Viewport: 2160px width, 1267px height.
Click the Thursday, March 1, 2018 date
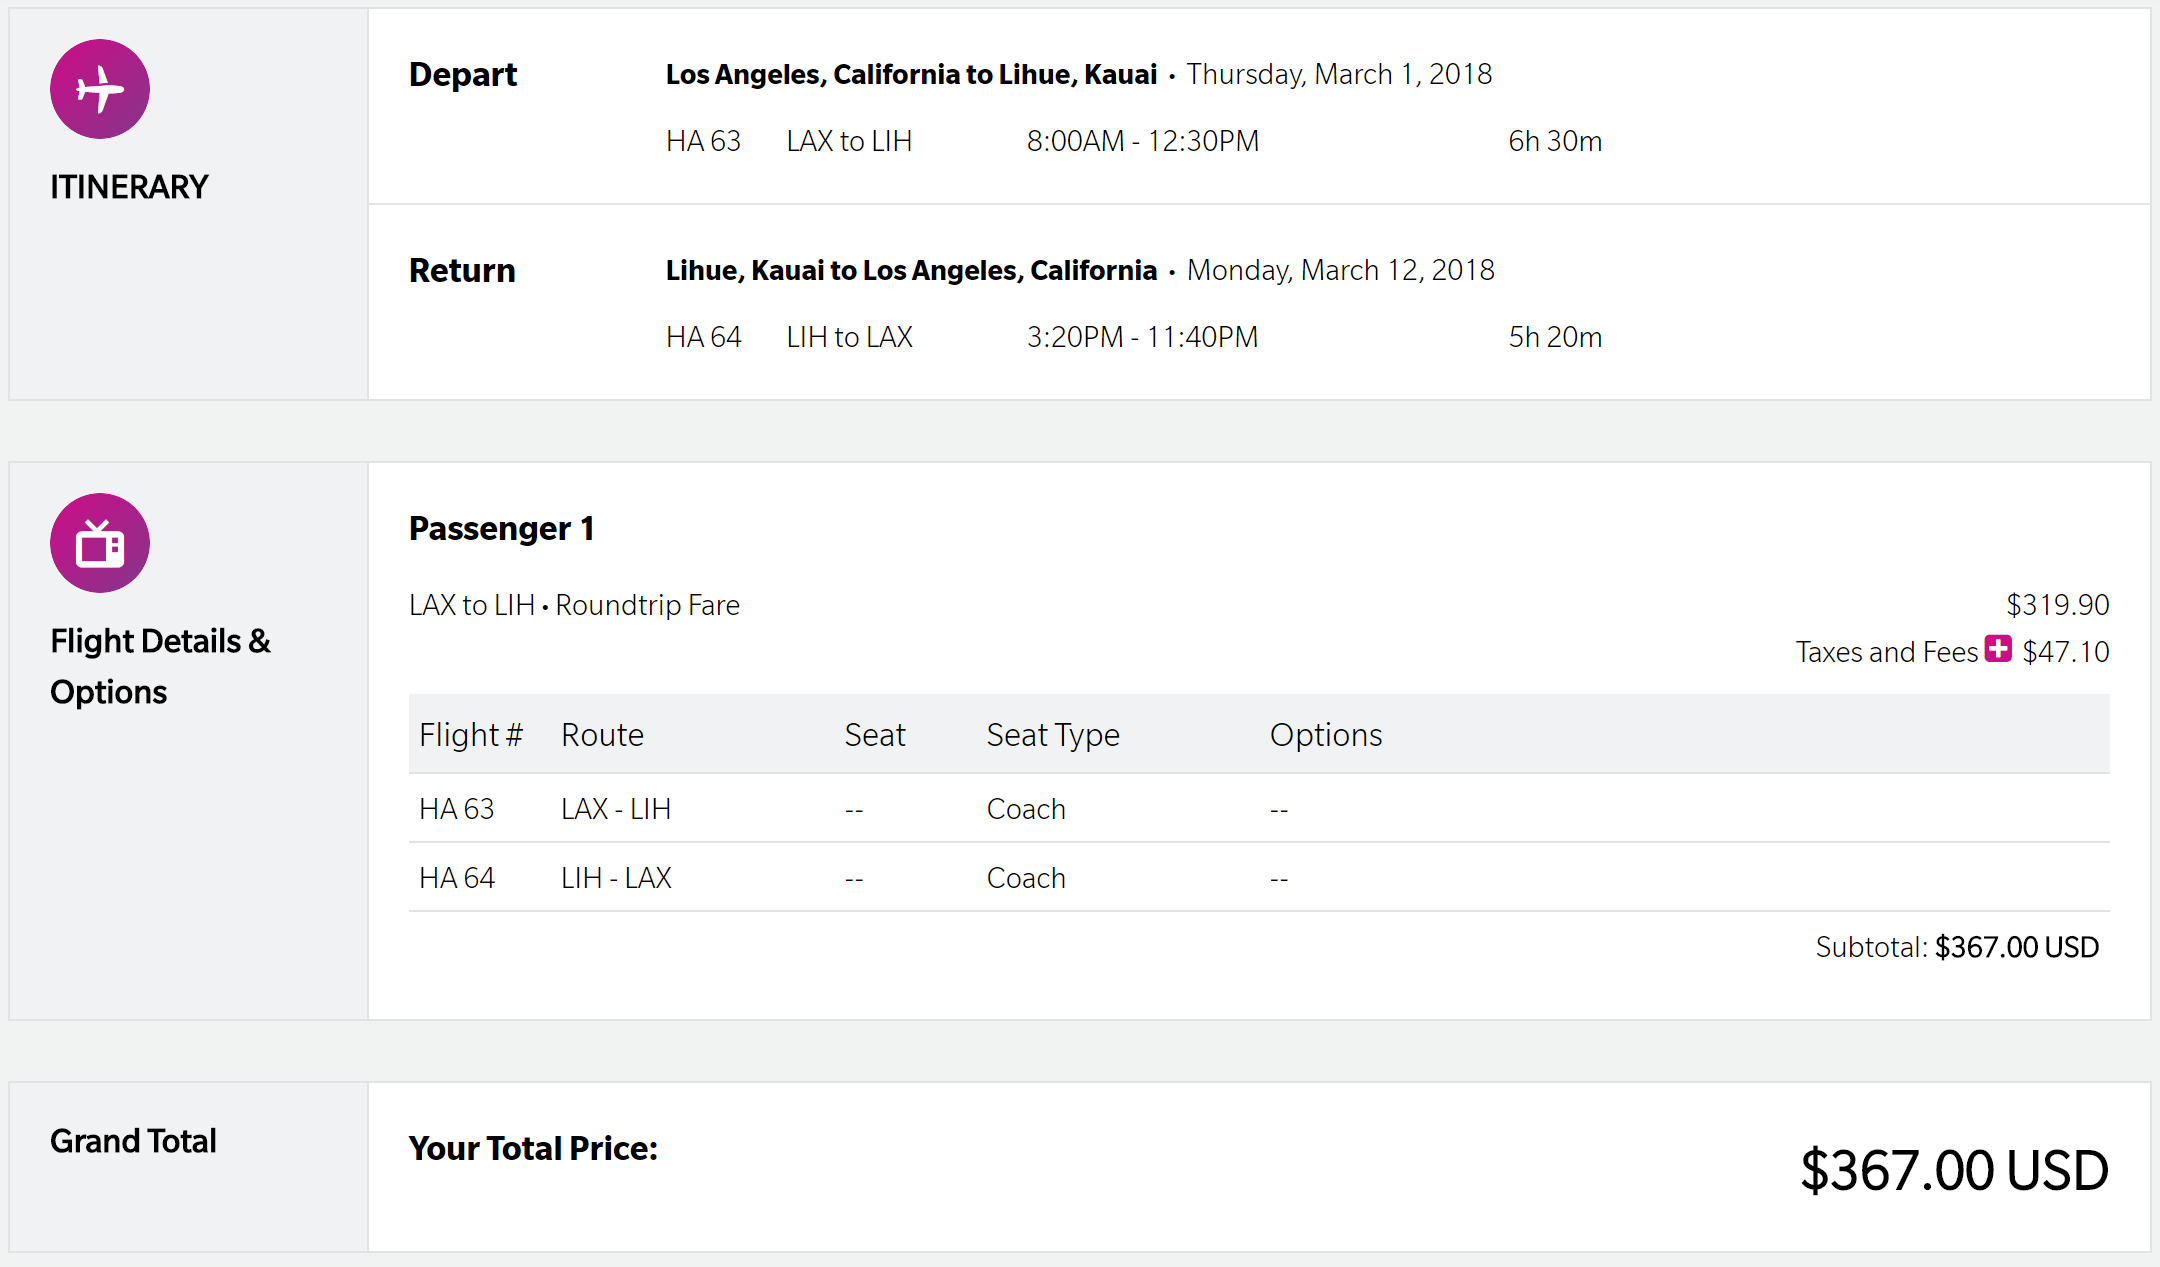click(1339, 75)
